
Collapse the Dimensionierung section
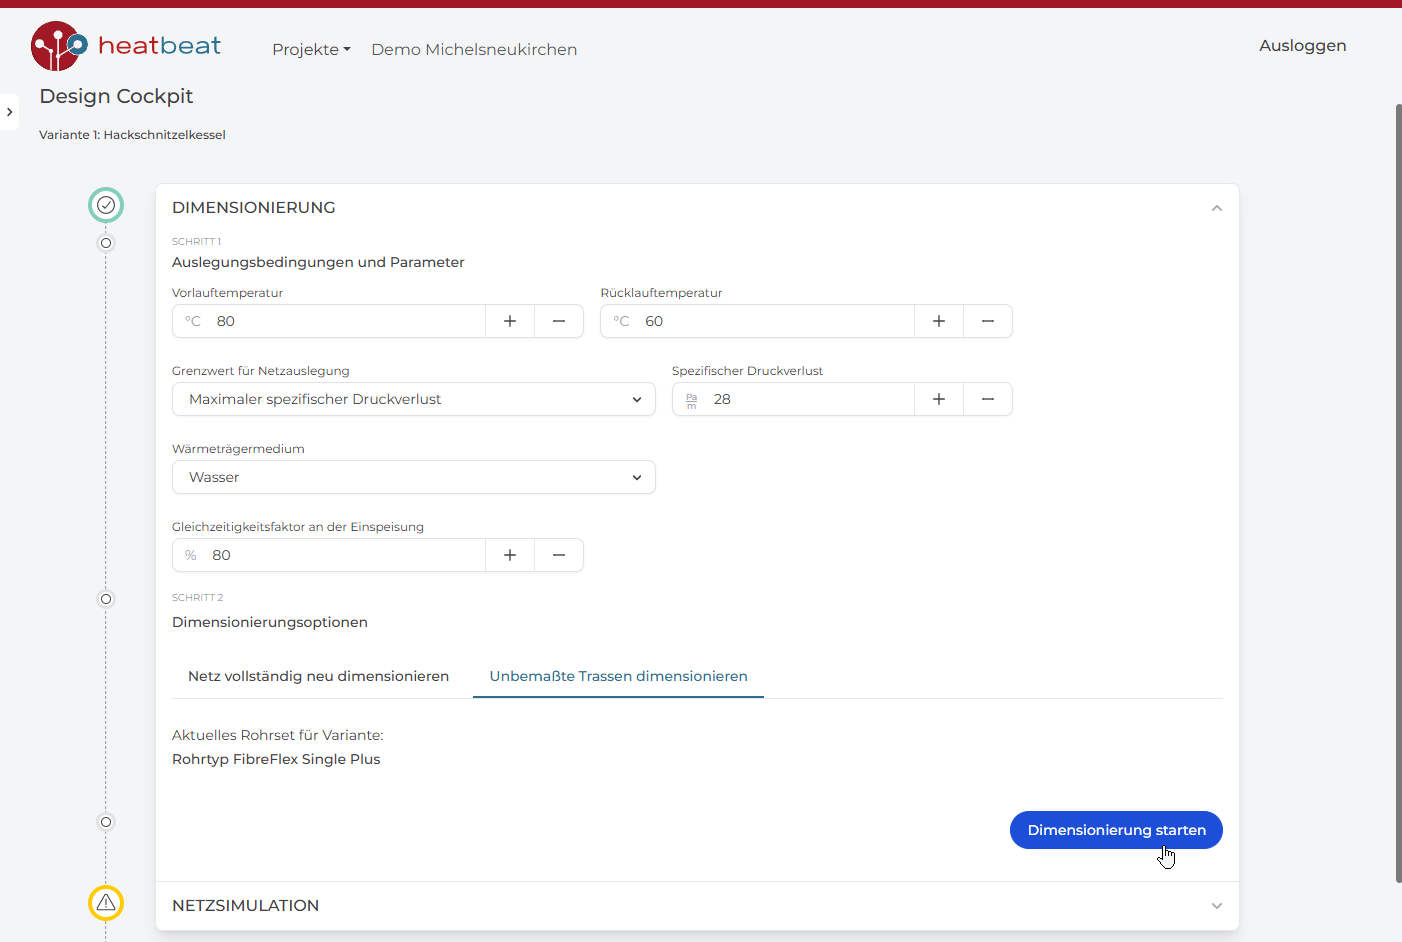coord(1216,208)
